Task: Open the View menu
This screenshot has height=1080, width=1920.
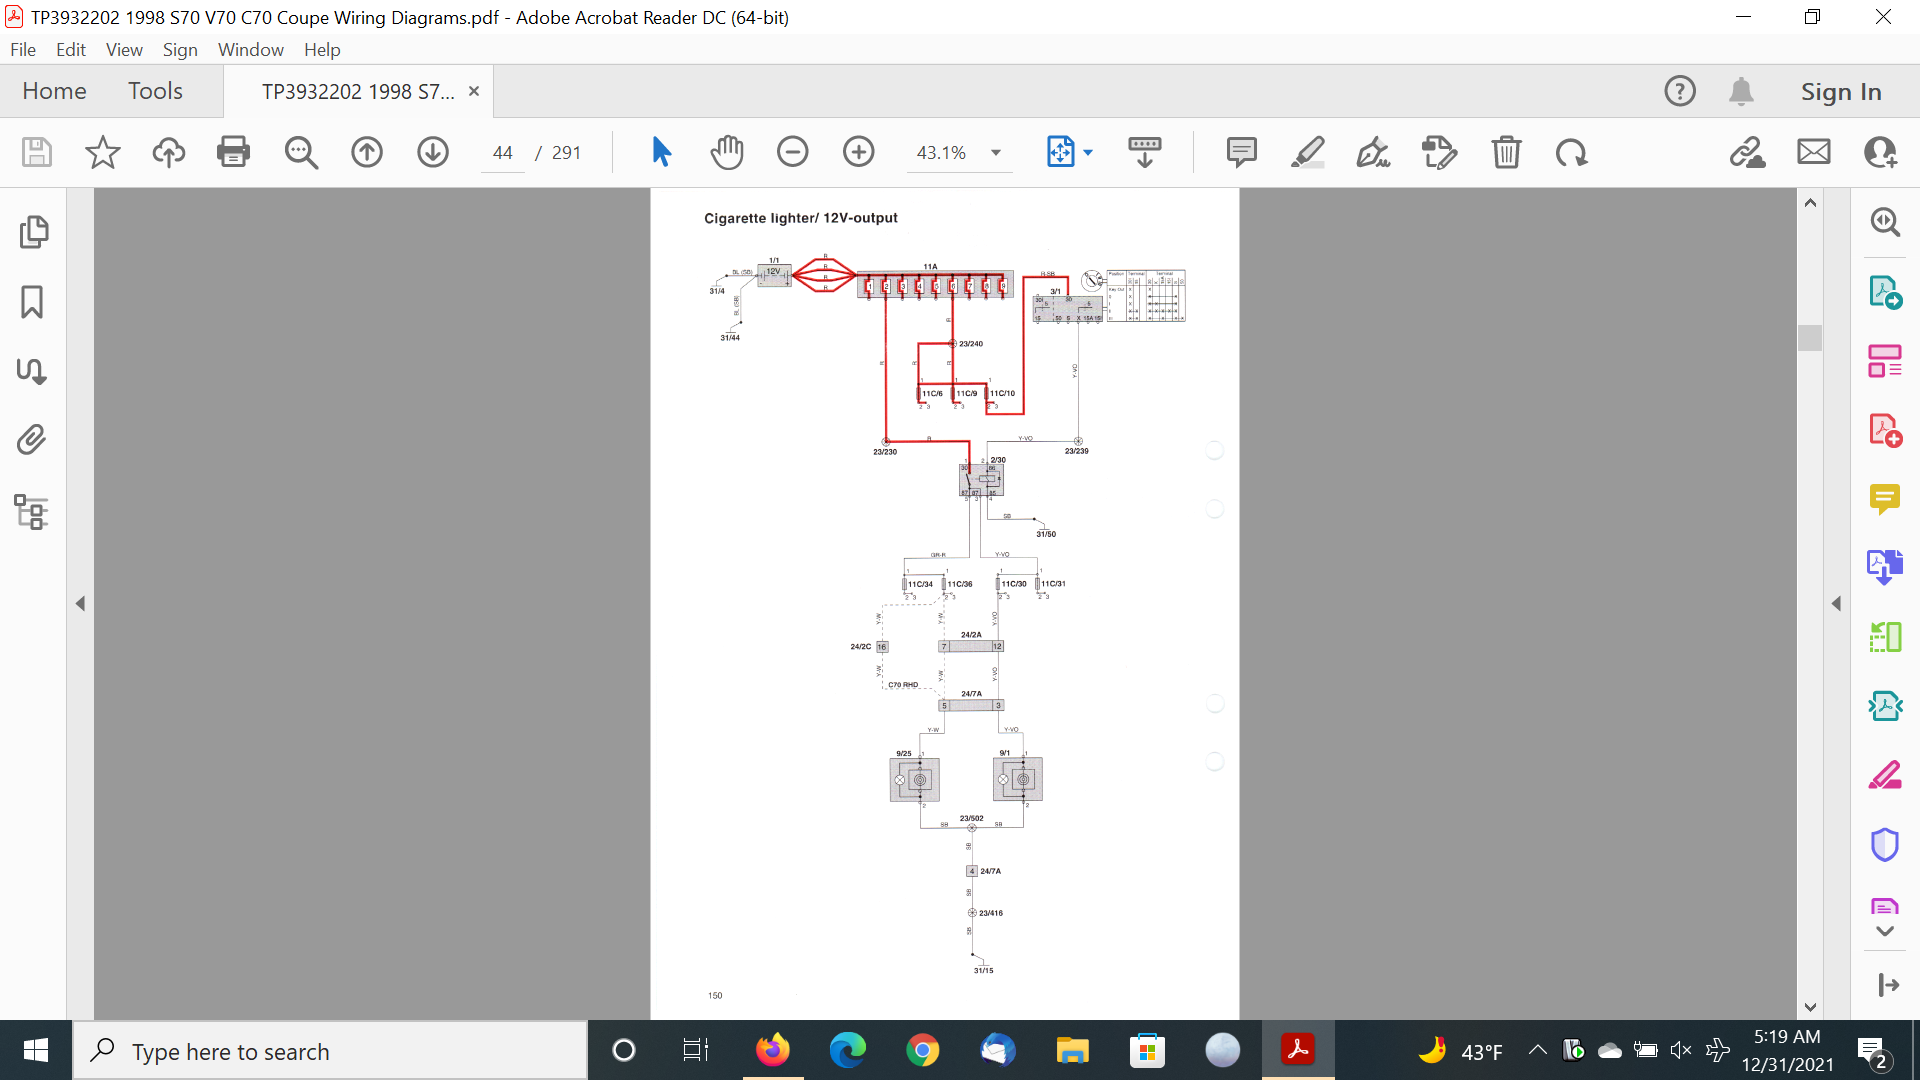Action: click(124, 50)
